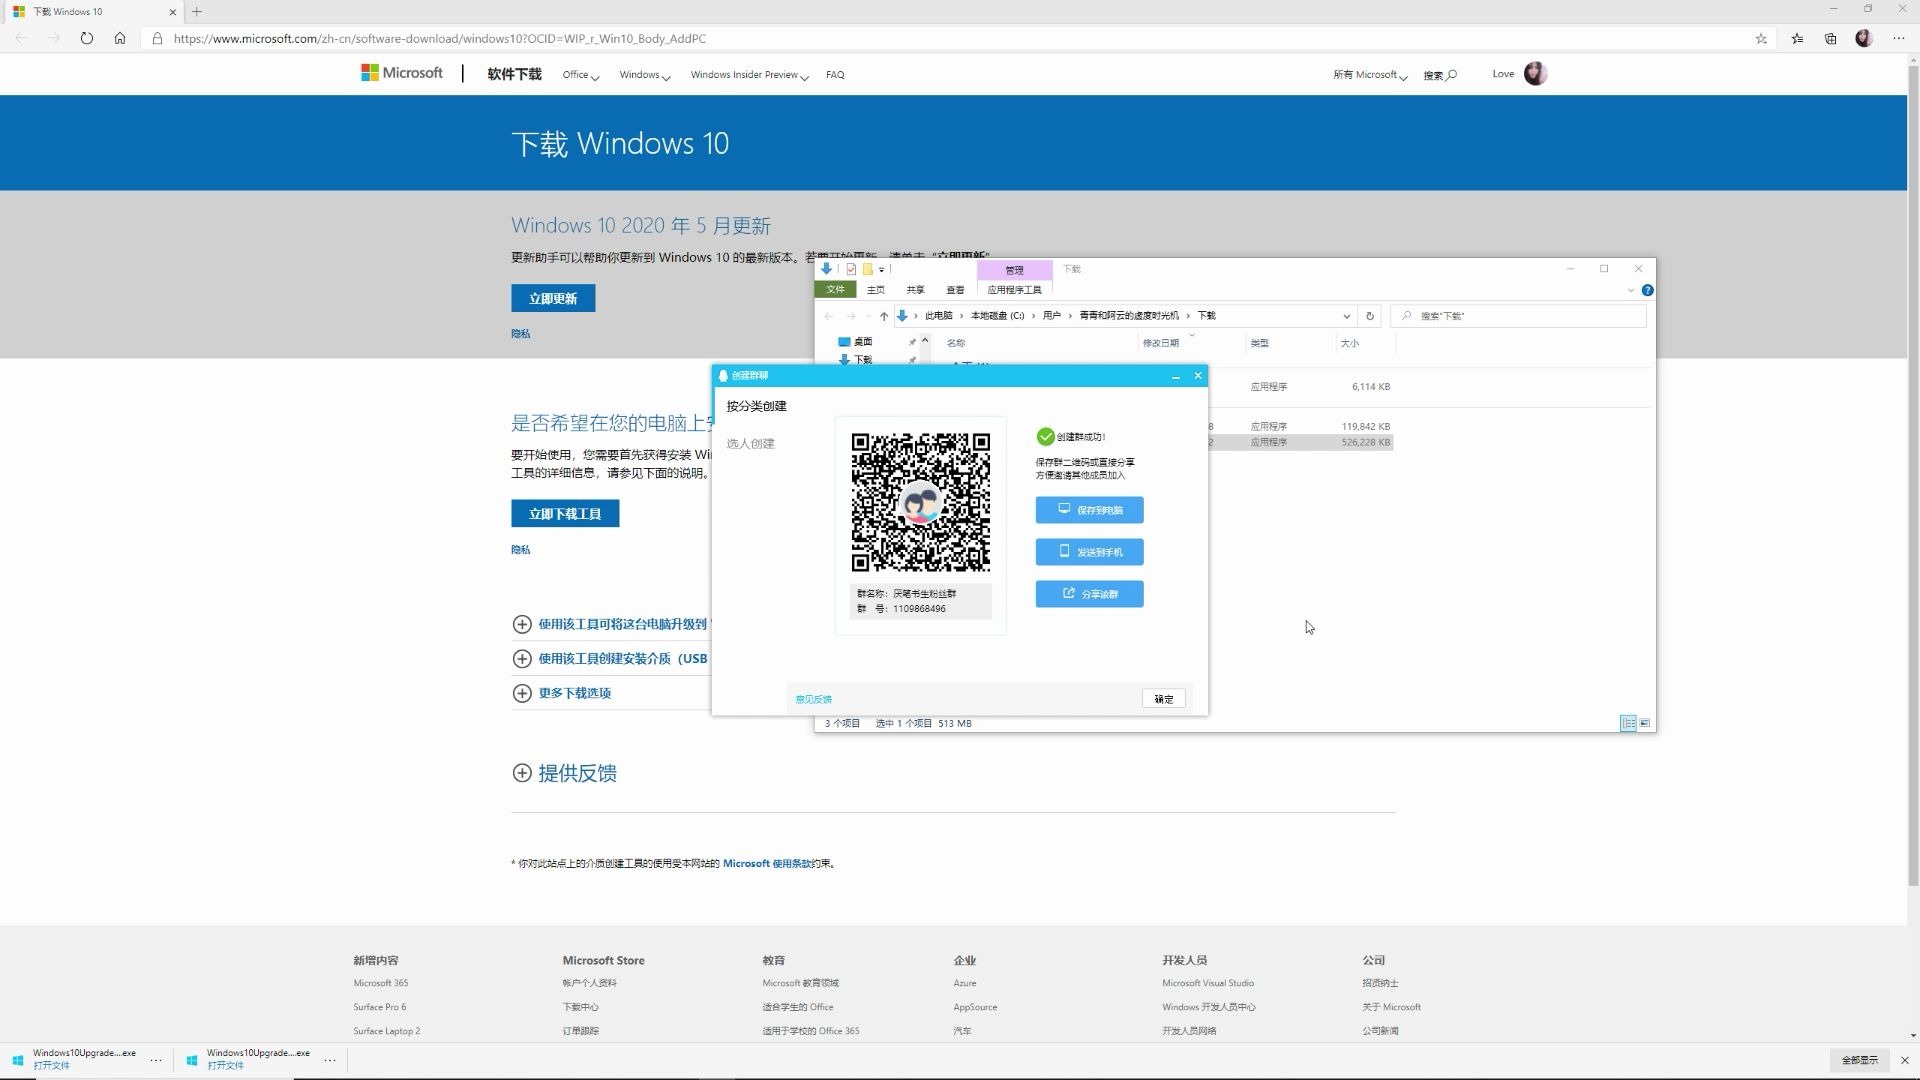The width and height of the screenshot is (1920, 1080).
Task: Click the 确定 confirm button in dialog
Action: coord(1164,698)
